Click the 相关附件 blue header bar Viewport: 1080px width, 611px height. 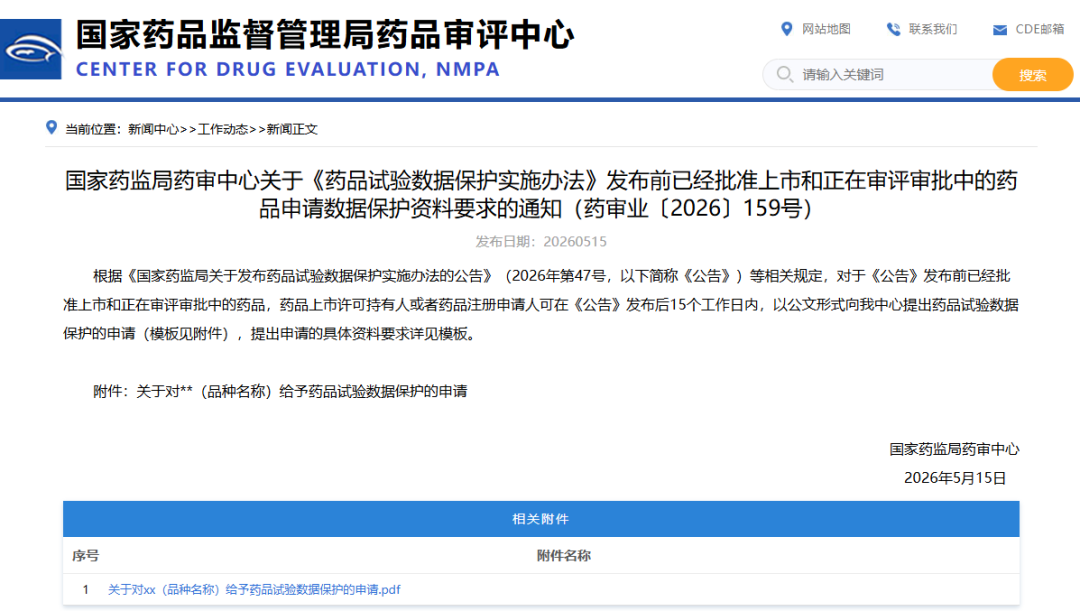click(x=541, y=519)
